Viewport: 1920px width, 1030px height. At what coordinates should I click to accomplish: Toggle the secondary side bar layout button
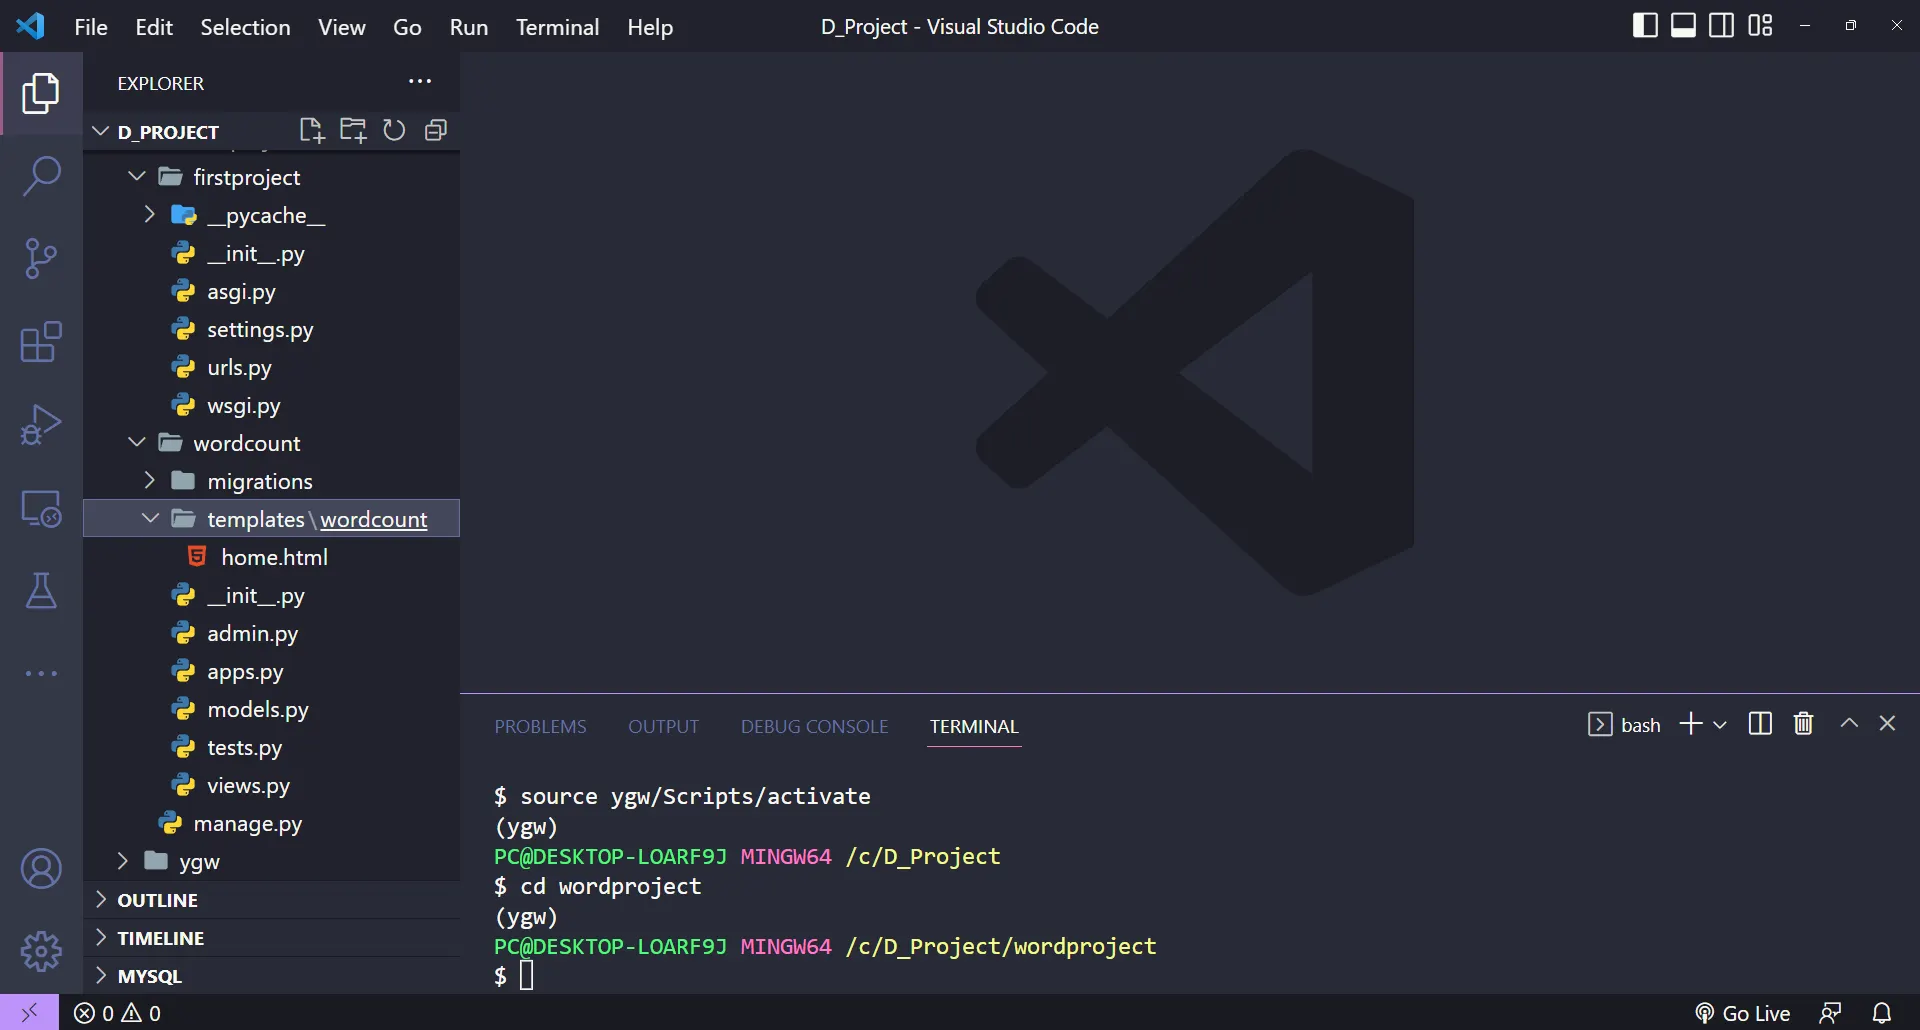click(x=1721, y=26)
